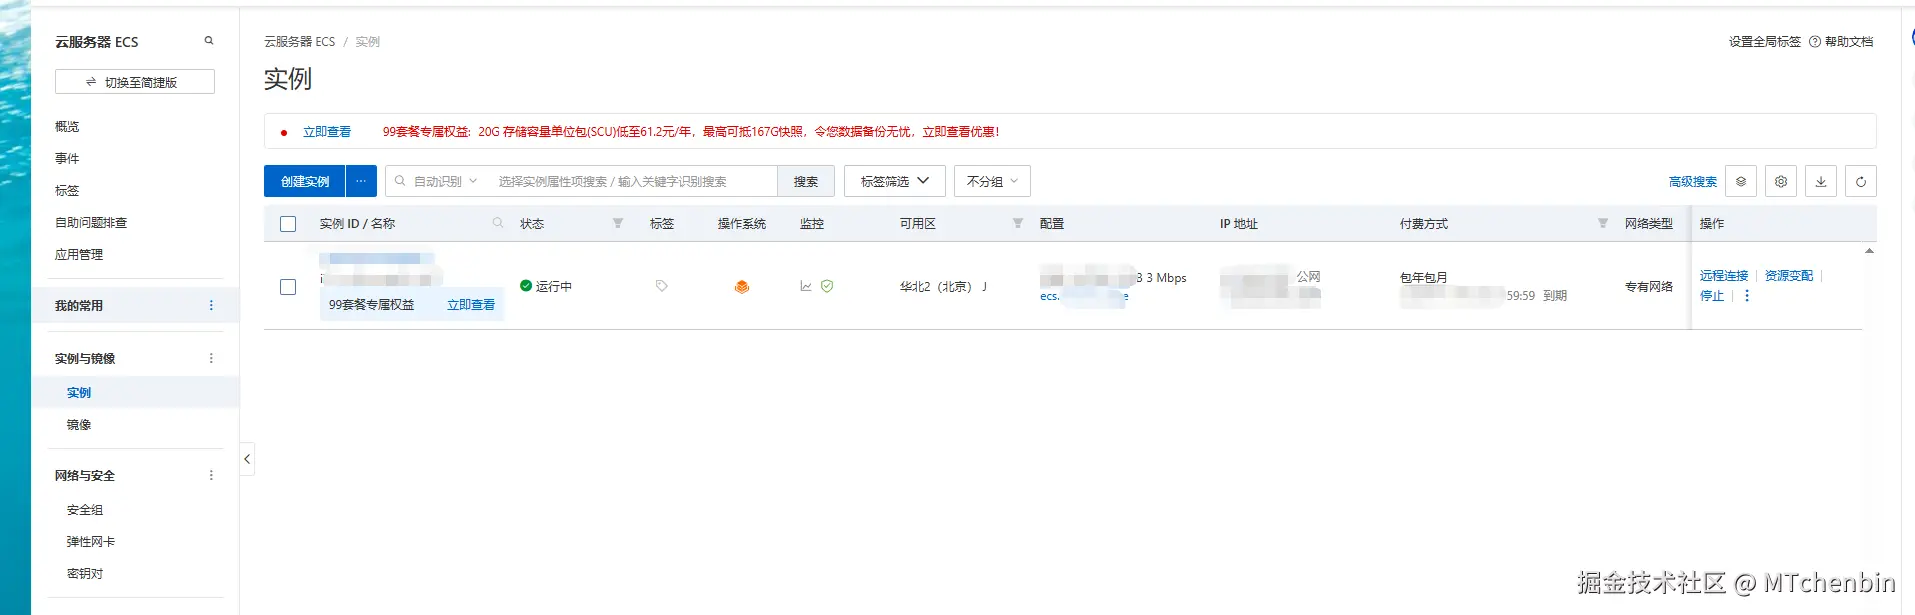Click the orange operating system icon
This screenshot has width=1915, height=615.
[x=742, y=286]
